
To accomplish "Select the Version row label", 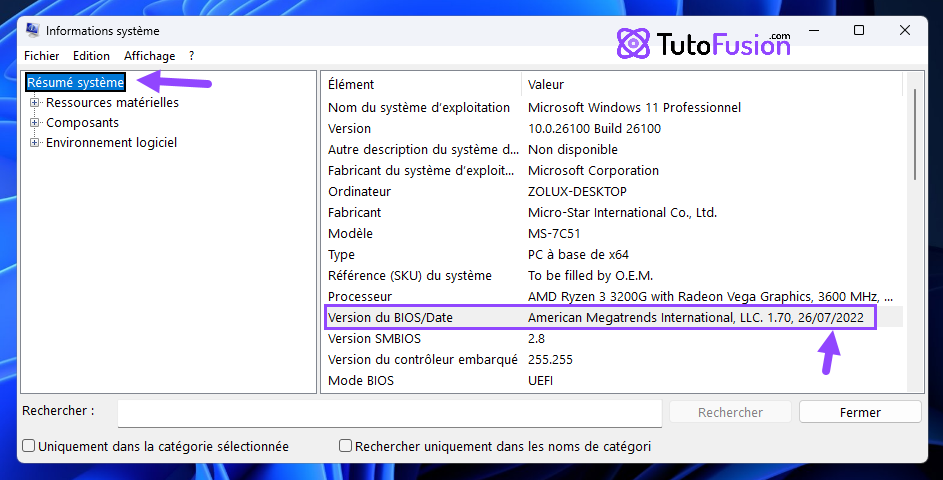I will (349, 129).
